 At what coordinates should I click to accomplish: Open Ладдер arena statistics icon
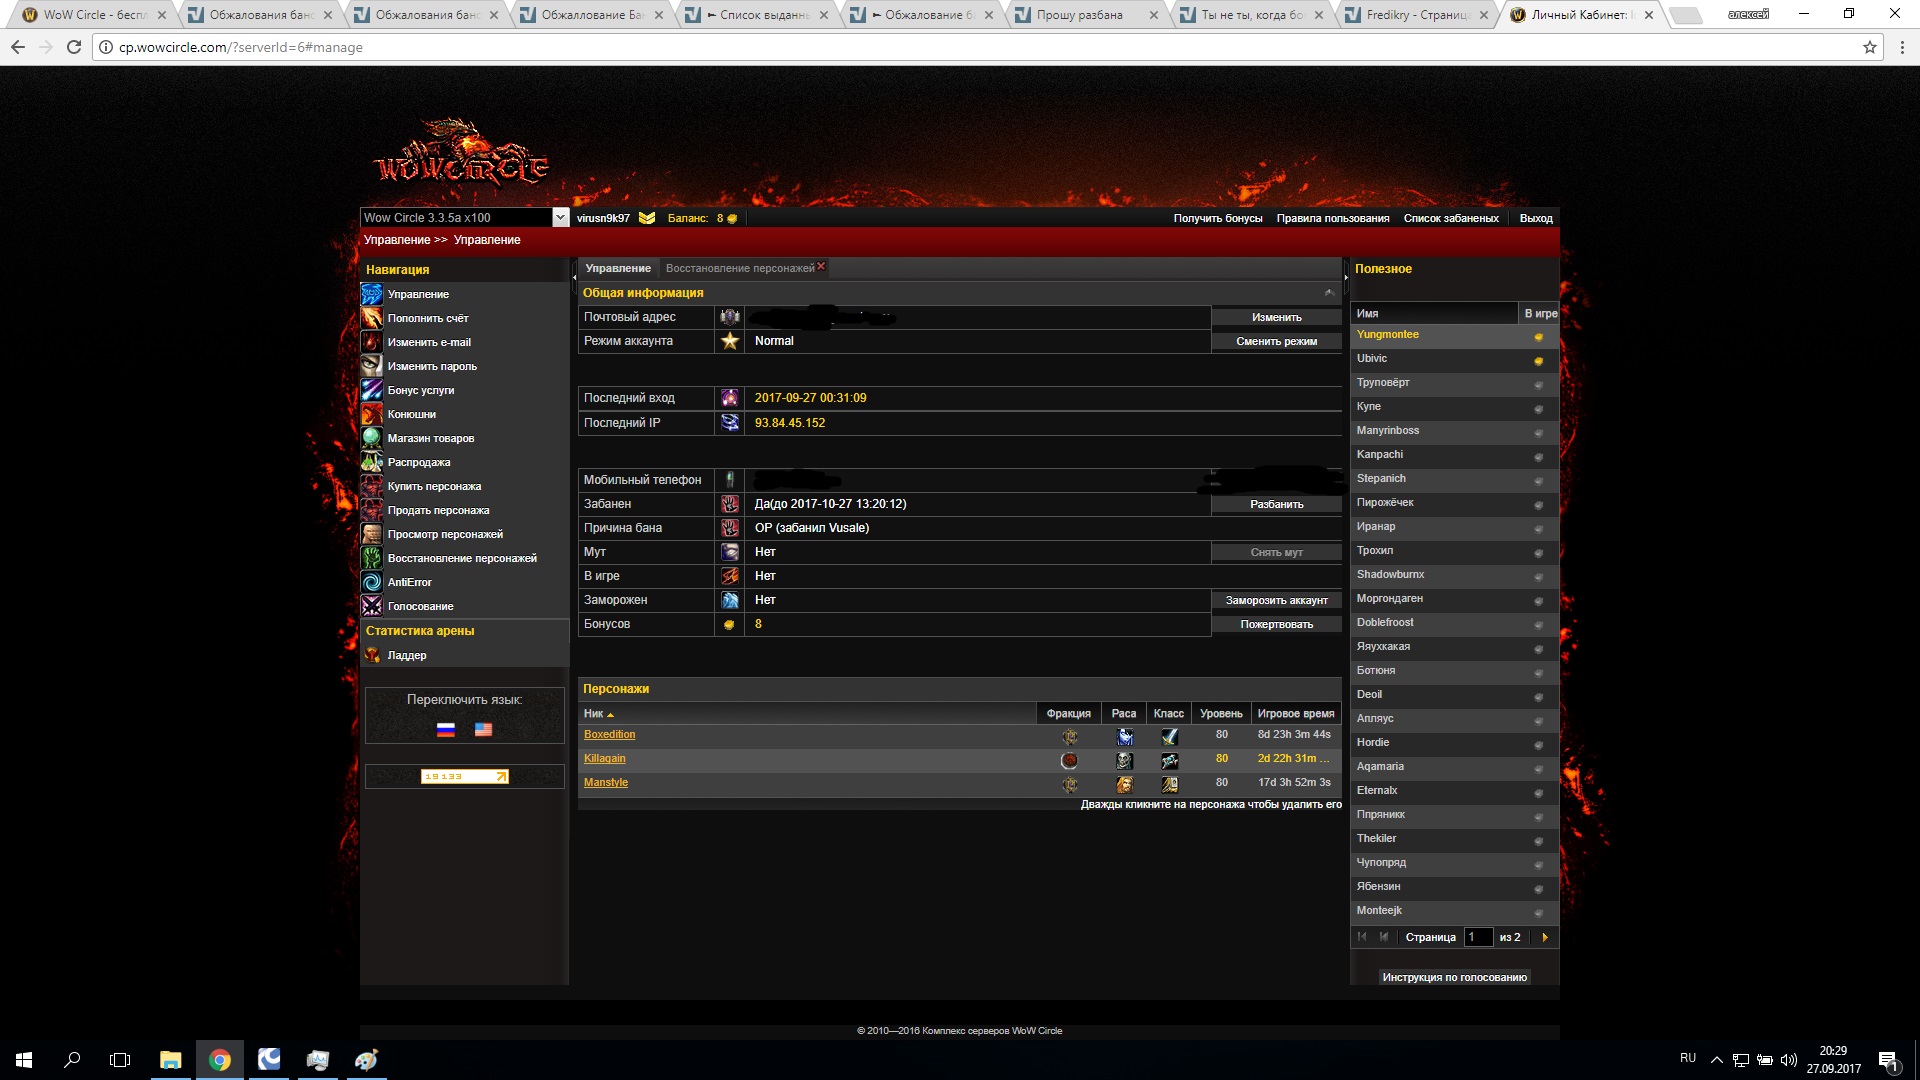pos(371,655)
